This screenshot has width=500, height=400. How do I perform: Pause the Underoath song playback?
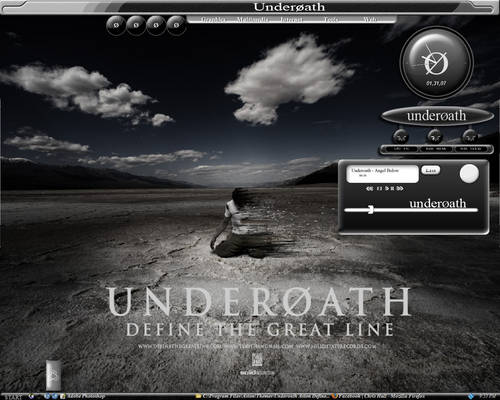[379, 188]
